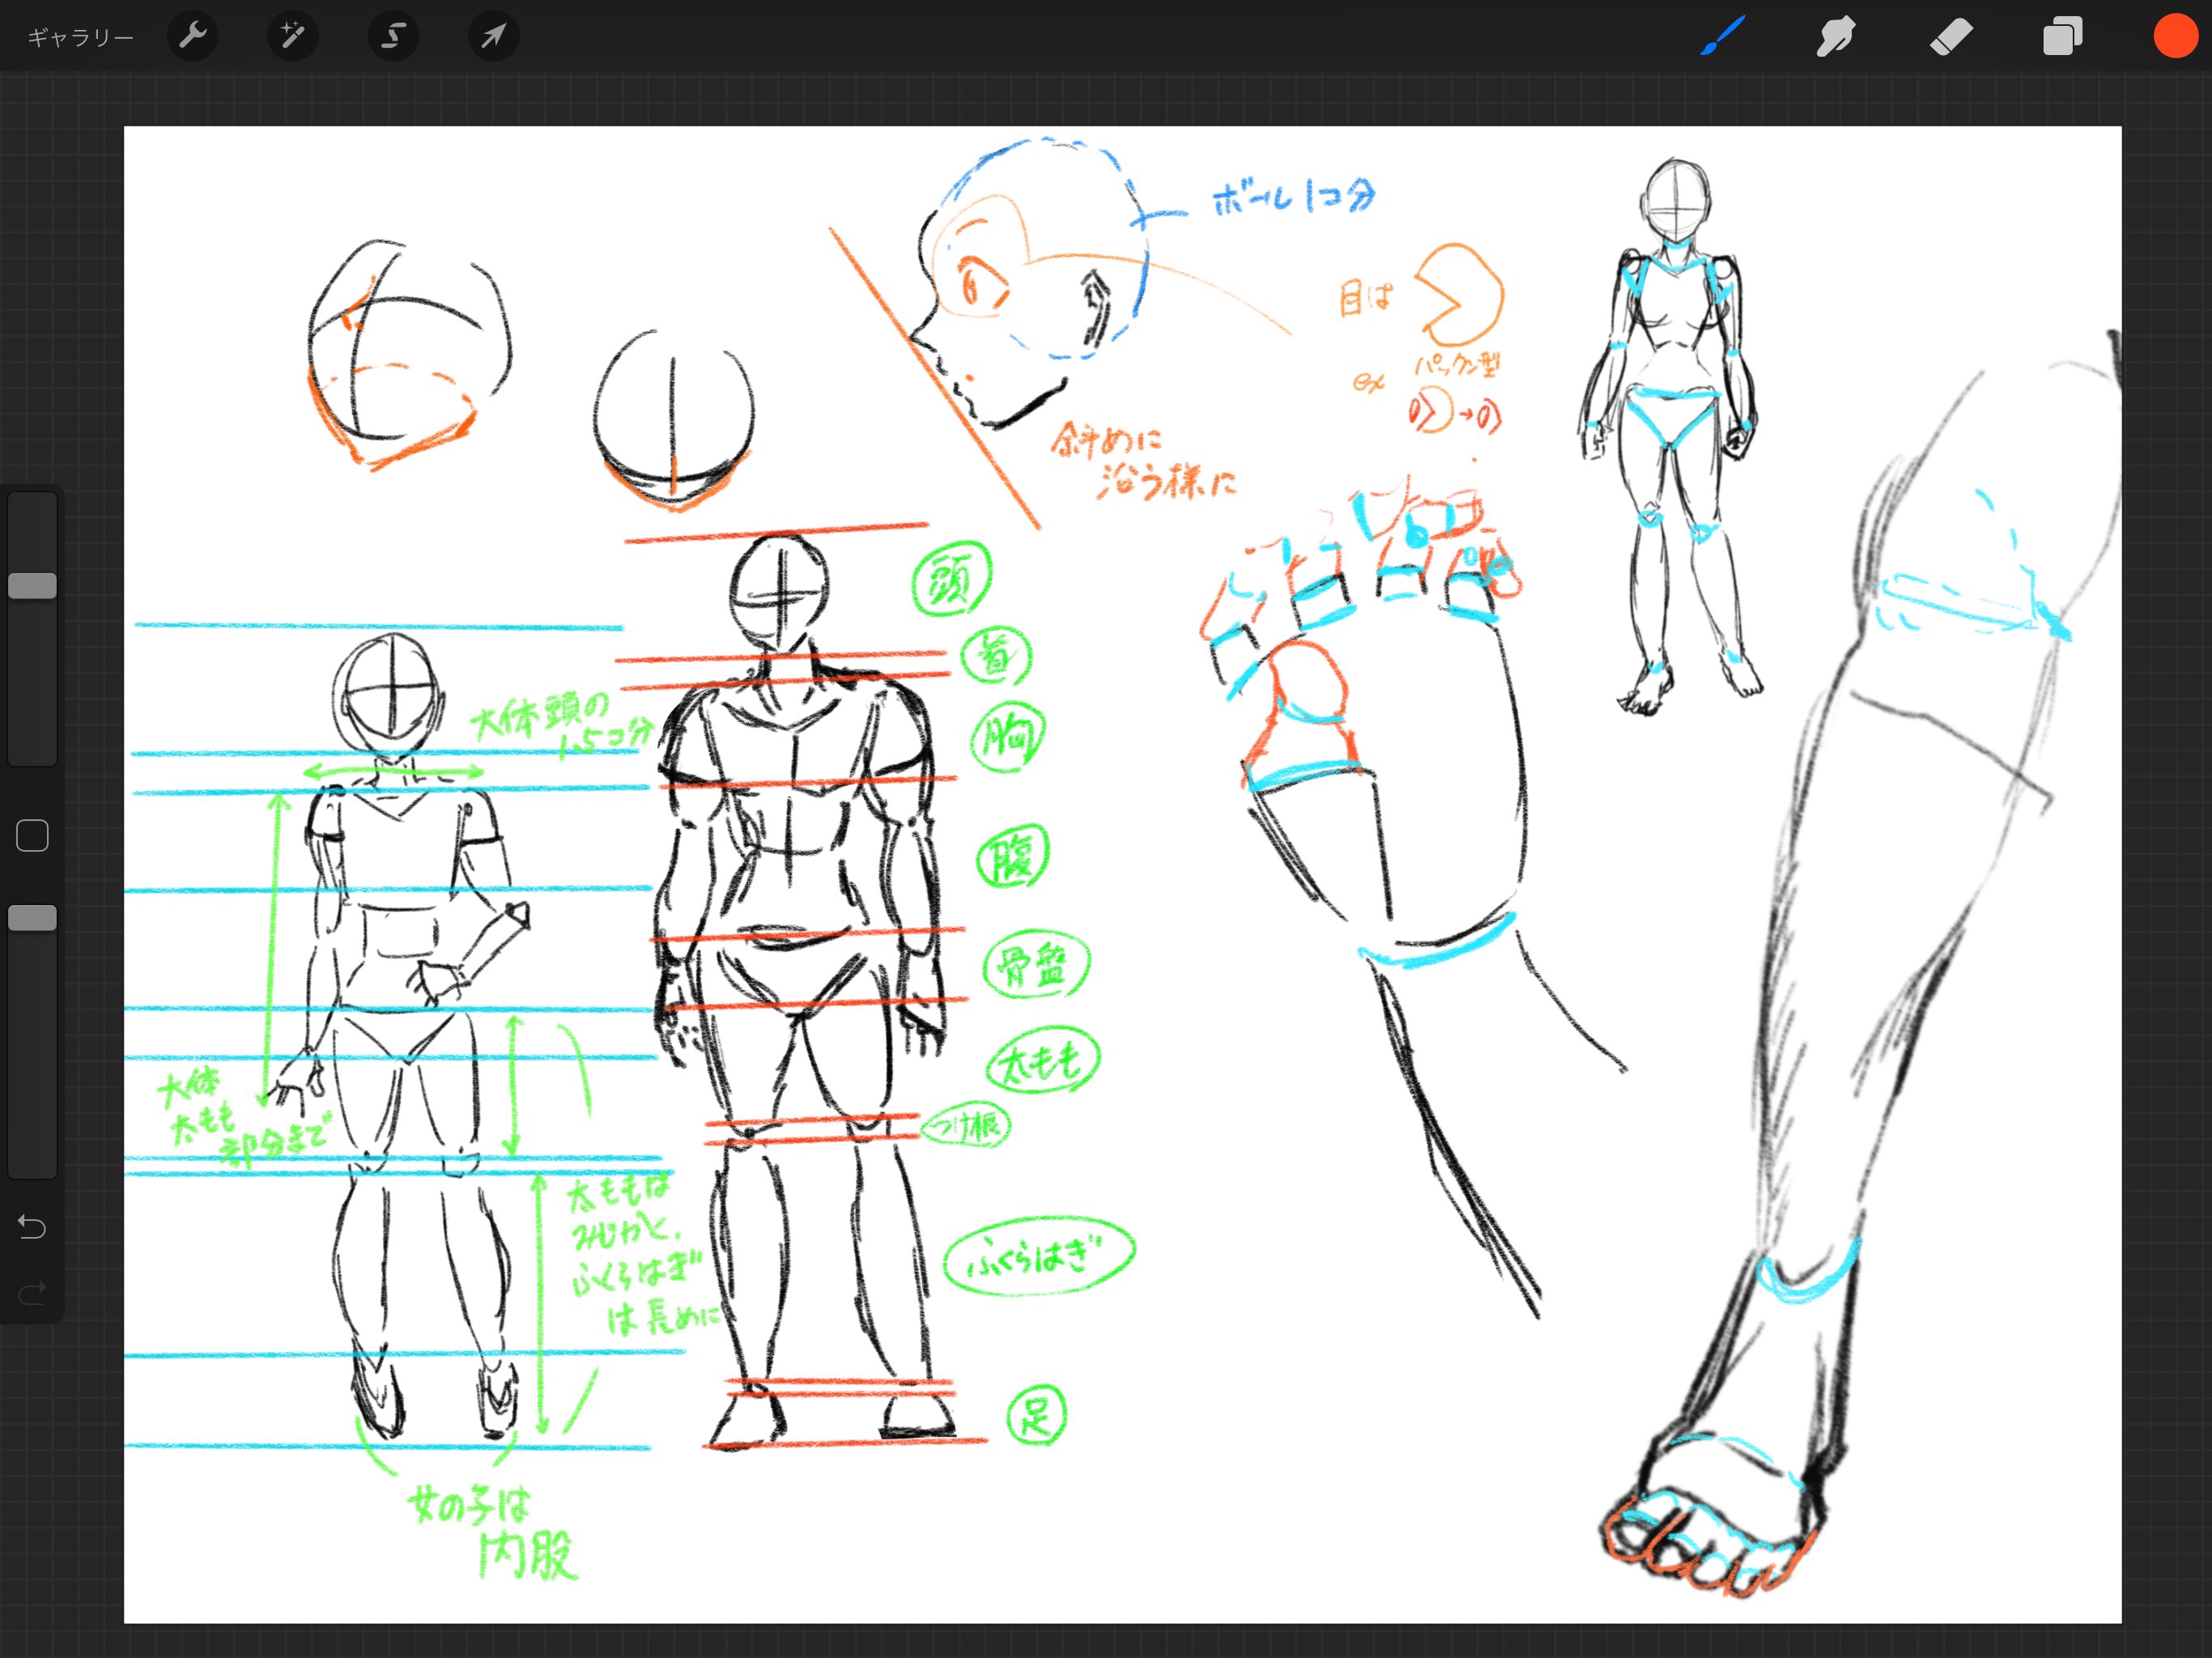This screenshot has width=2212, height=1658.
Task: Tap the green circled 足 label on canvas
Action: [1036, 1415]
